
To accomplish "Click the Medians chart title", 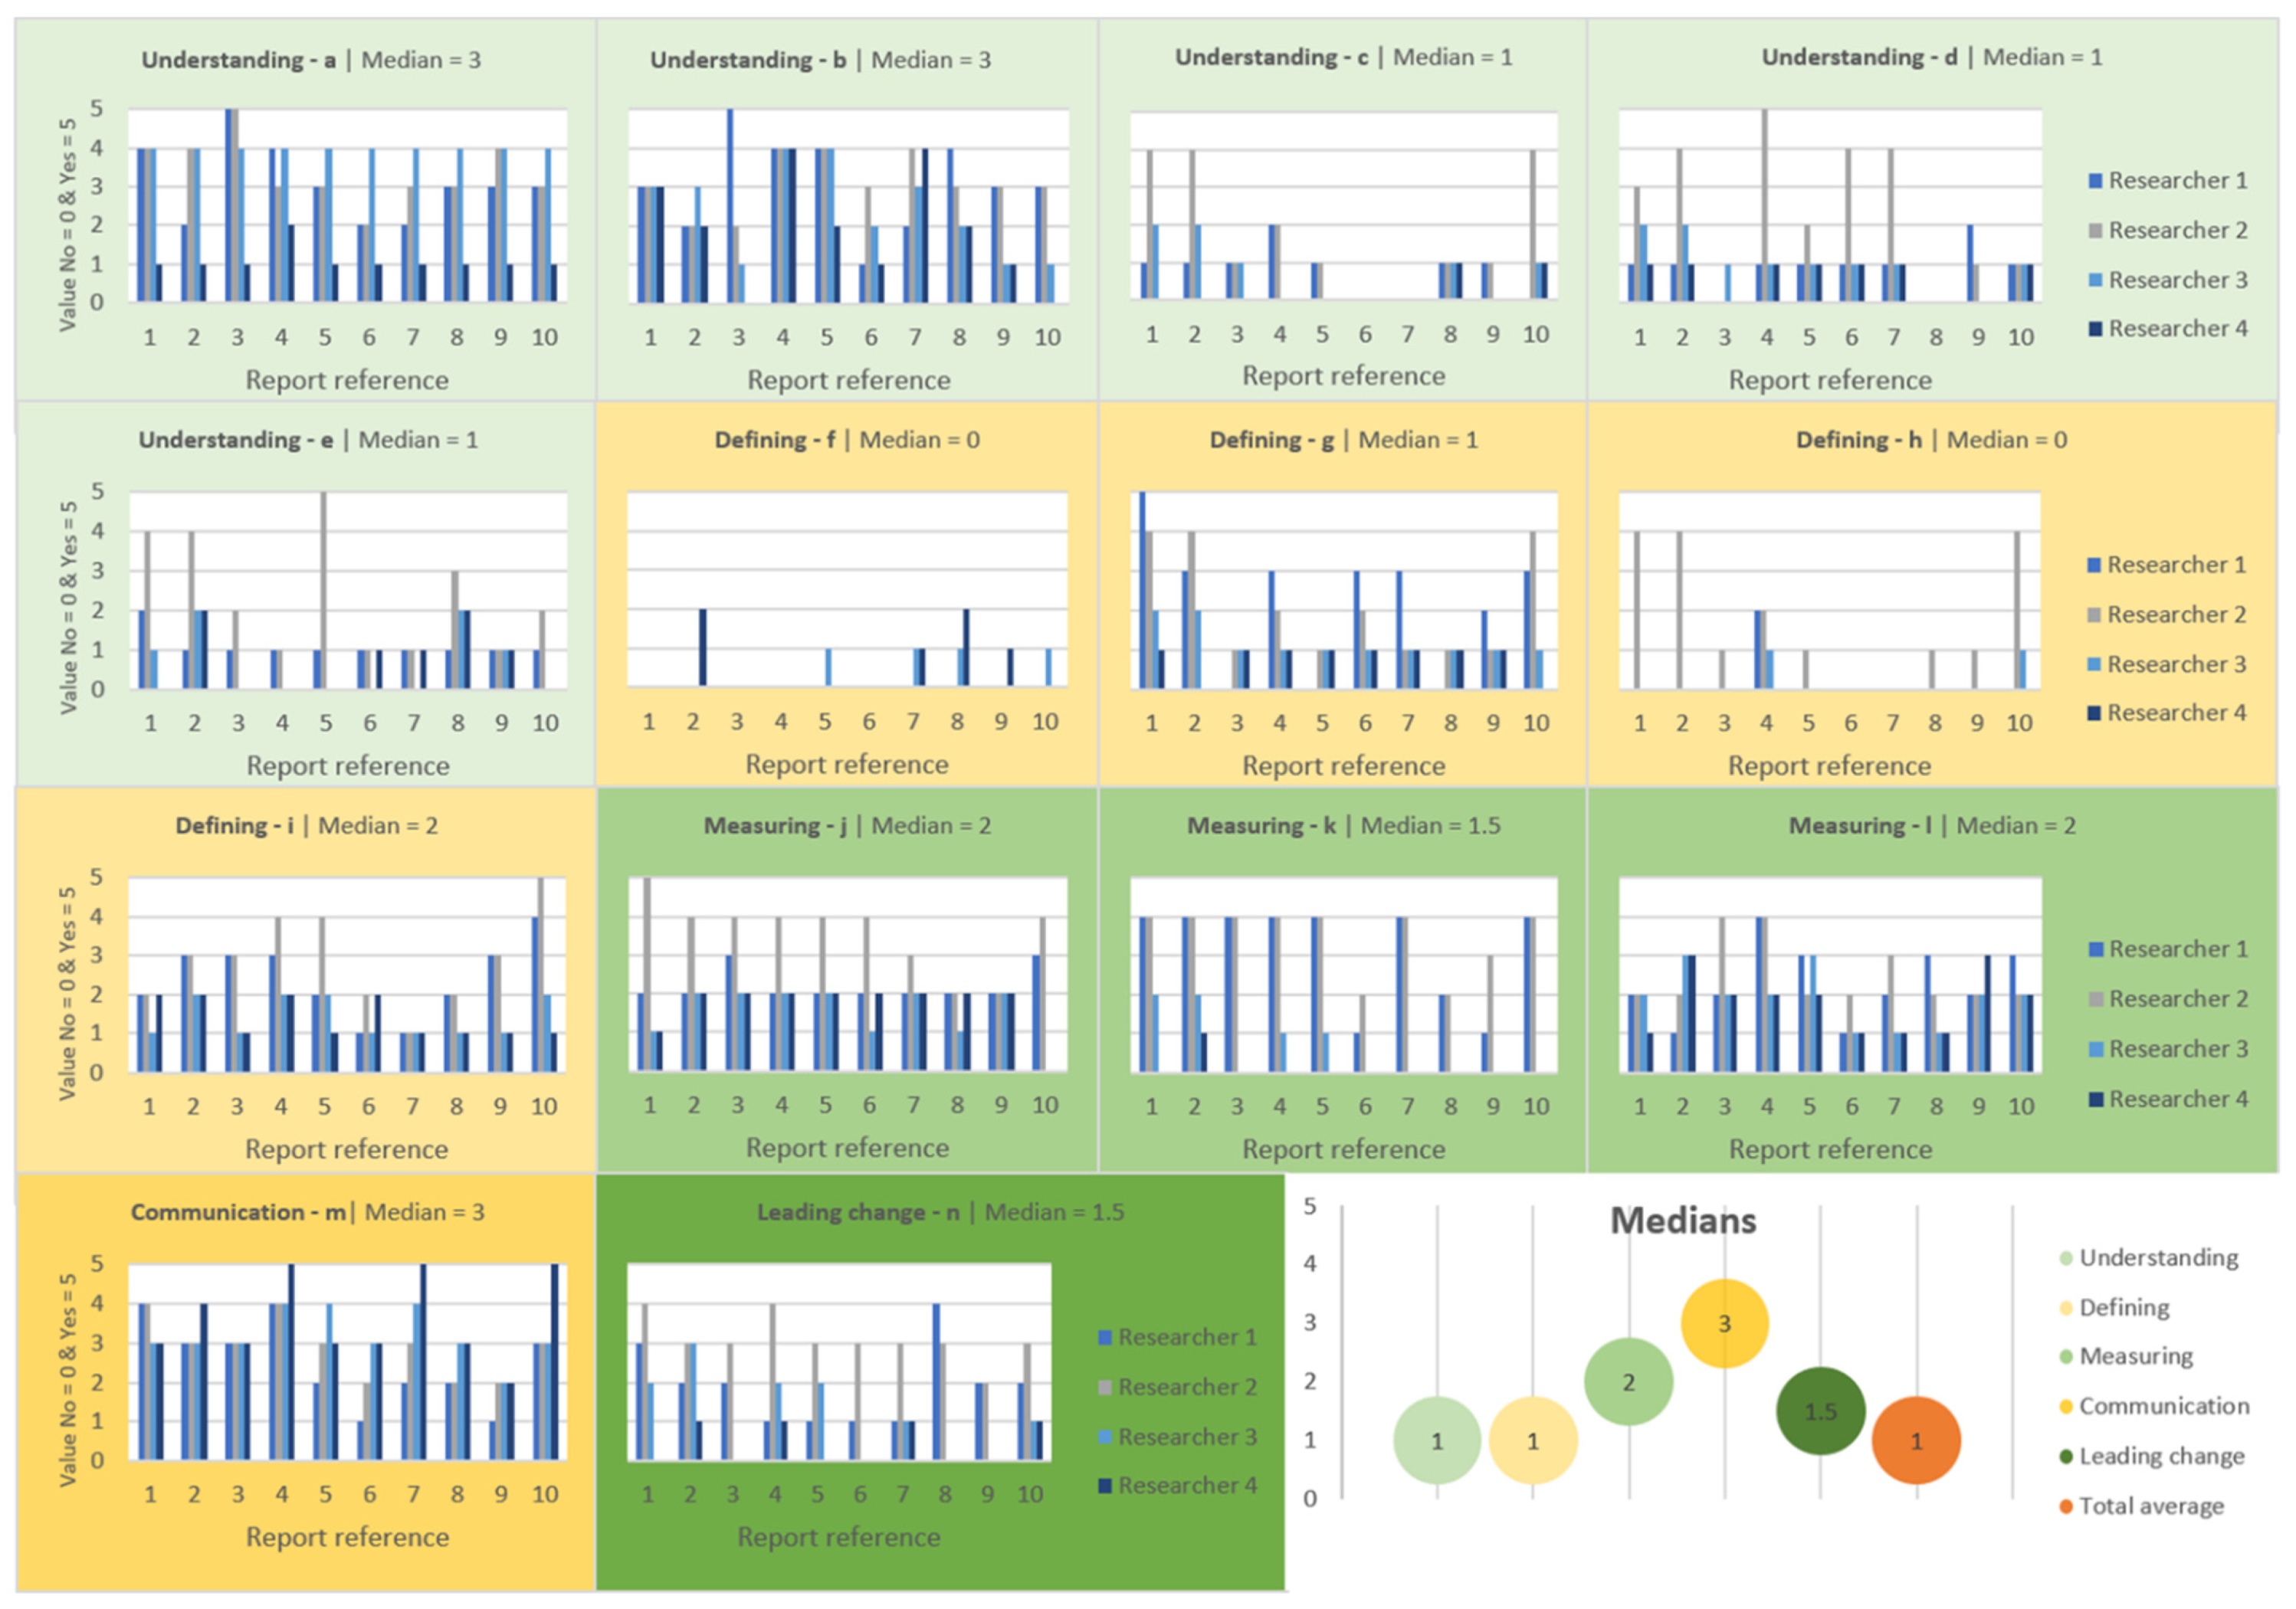I will [x=1682, y=1220].
